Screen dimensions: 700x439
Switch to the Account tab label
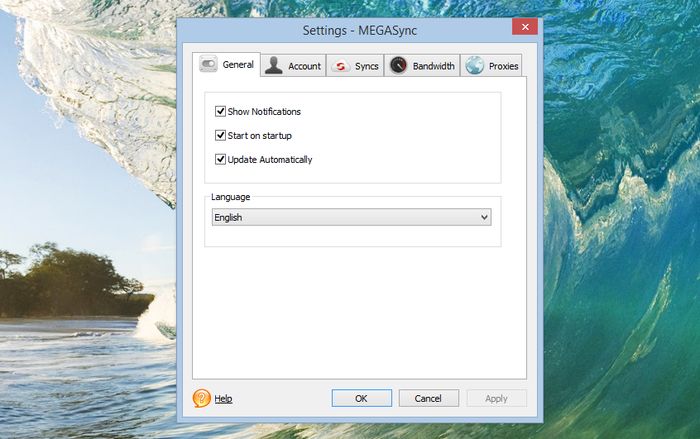(304, 67)
